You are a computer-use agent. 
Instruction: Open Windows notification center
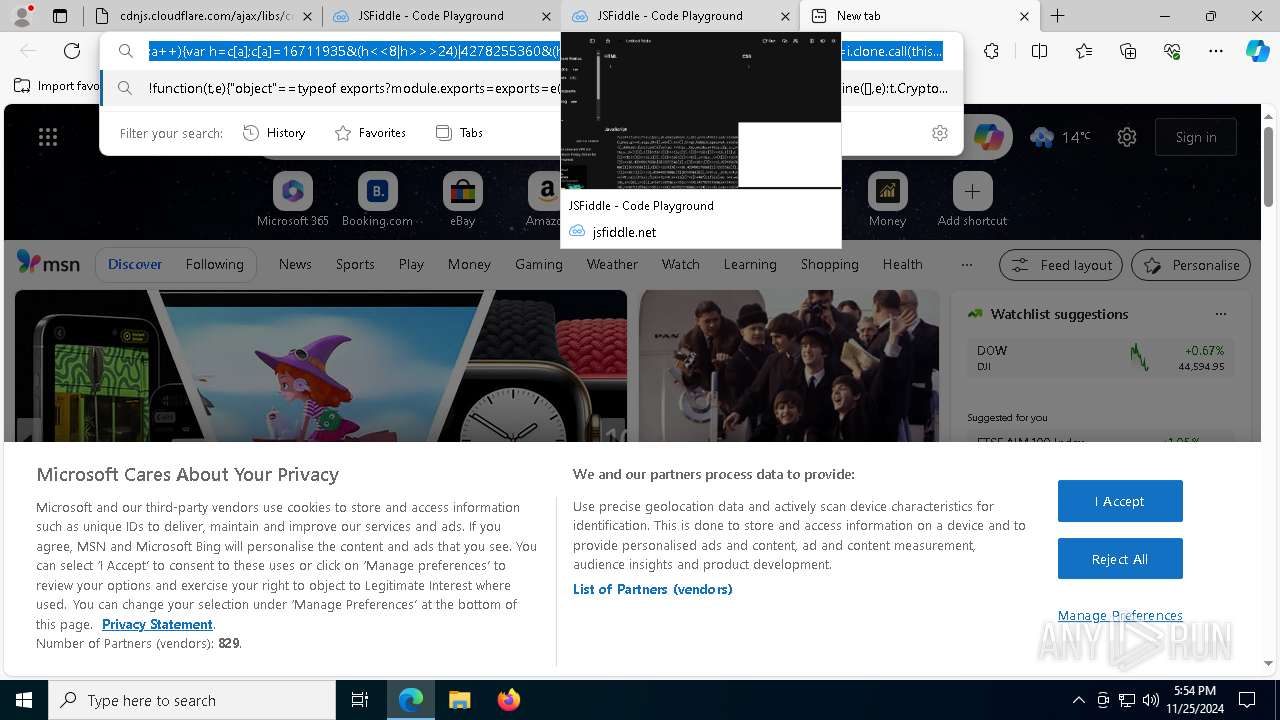[x=1247, y=700]
